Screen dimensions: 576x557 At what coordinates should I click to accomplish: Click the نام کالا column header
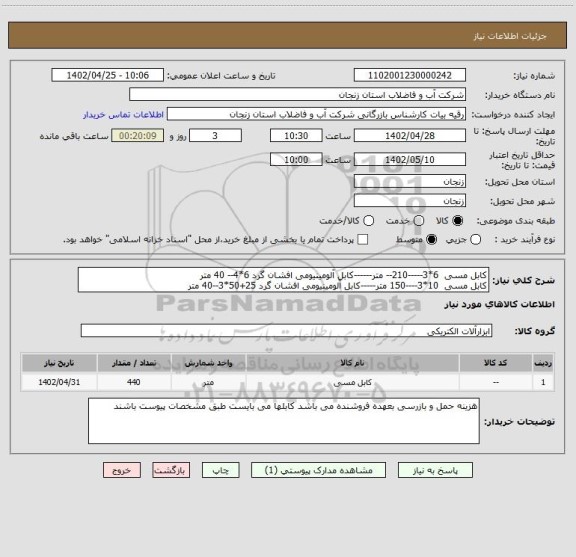pyautogui.click(x=352, y=363)
